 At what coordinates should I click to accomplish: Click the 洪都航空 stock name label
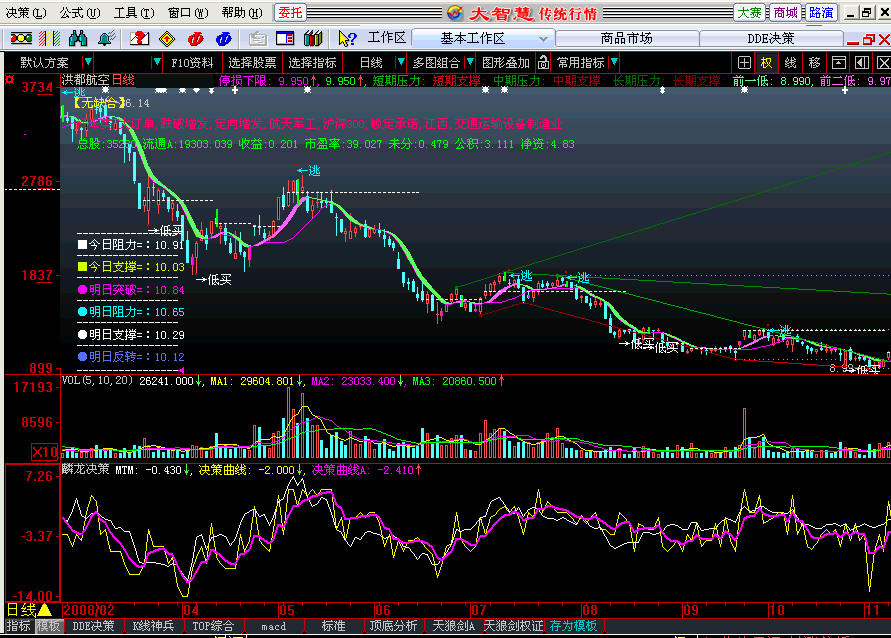coord(85,80)
